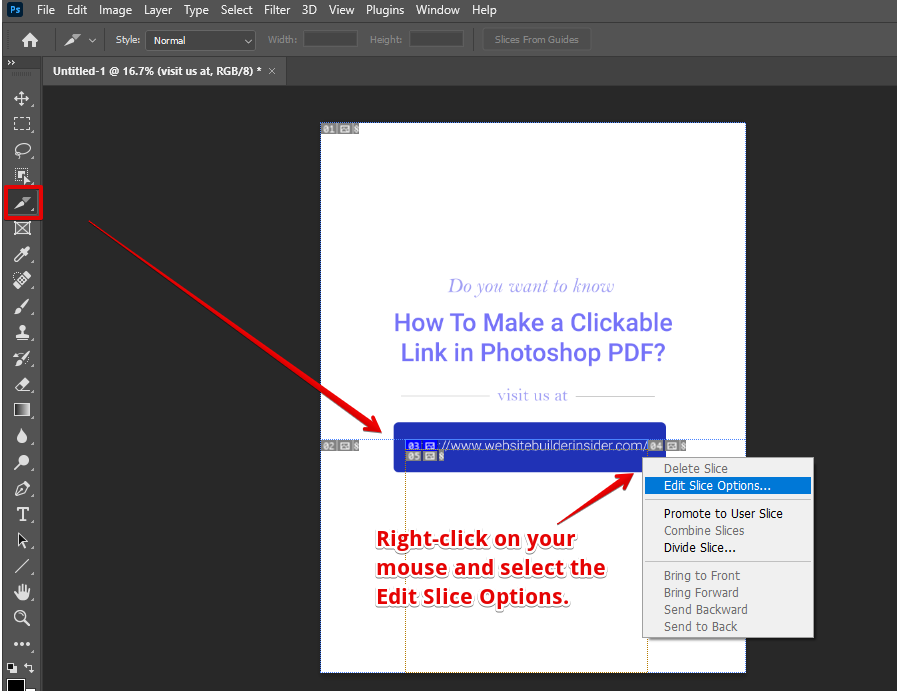This screenshot has height=691, width=897.
Task: Select the Eyedropper tool
Action: point(21,254)
